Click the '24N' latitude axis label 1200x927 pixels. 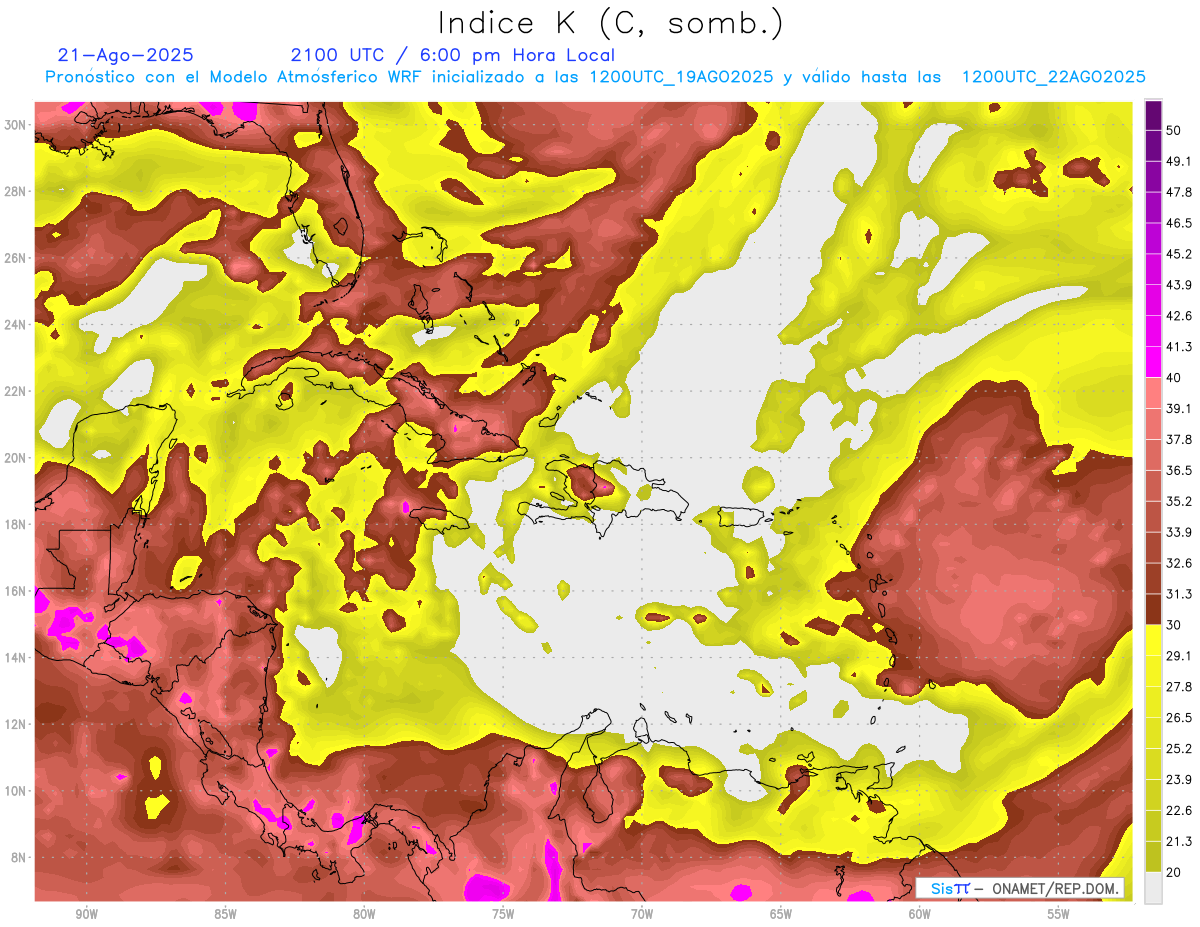coord(16,324)
